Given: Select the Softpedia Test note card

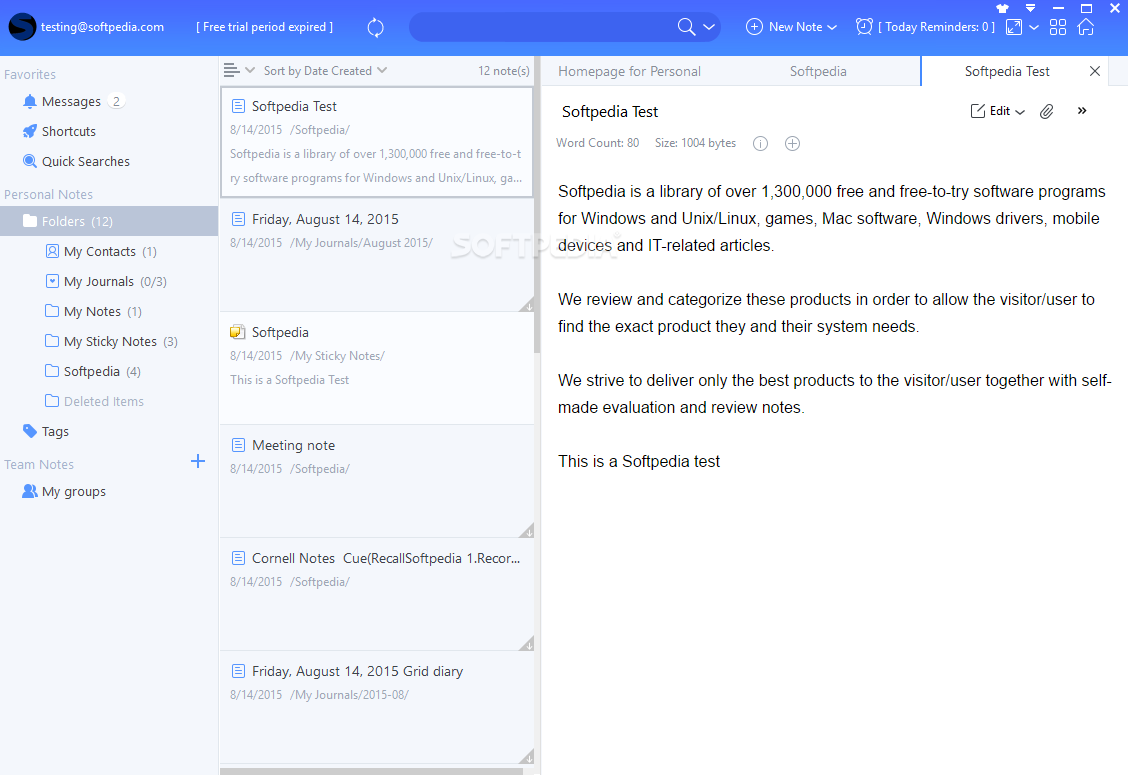Looking at the screenshot, I should click(377, 142).
